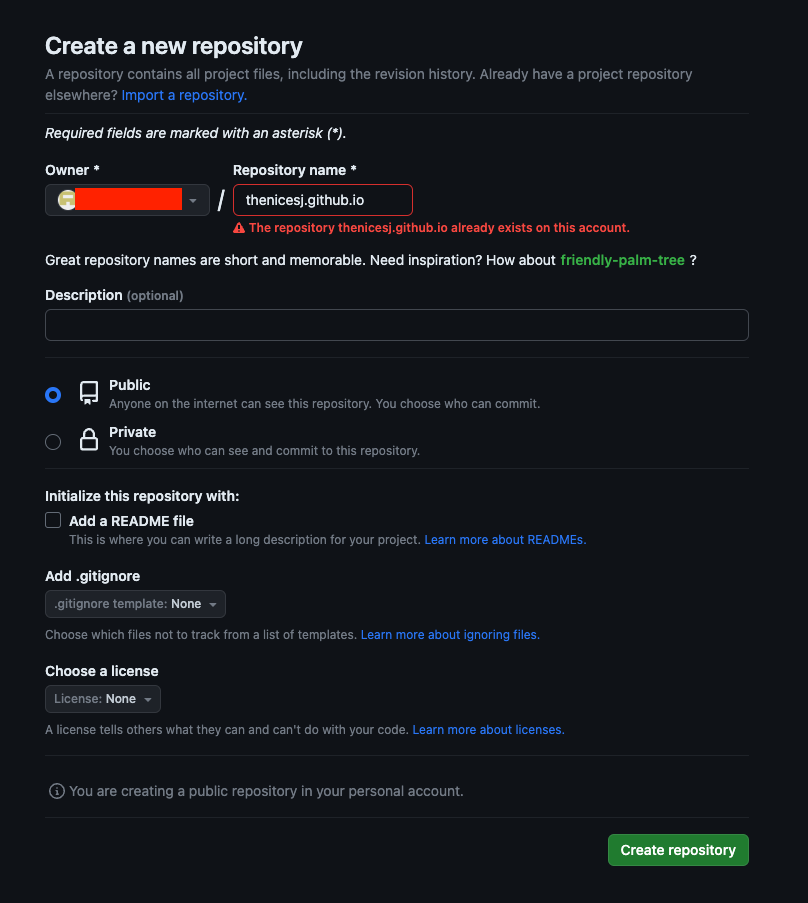Open the owner selection dropdown
This screenshot has height=903, width=808.
pos(127,199)
